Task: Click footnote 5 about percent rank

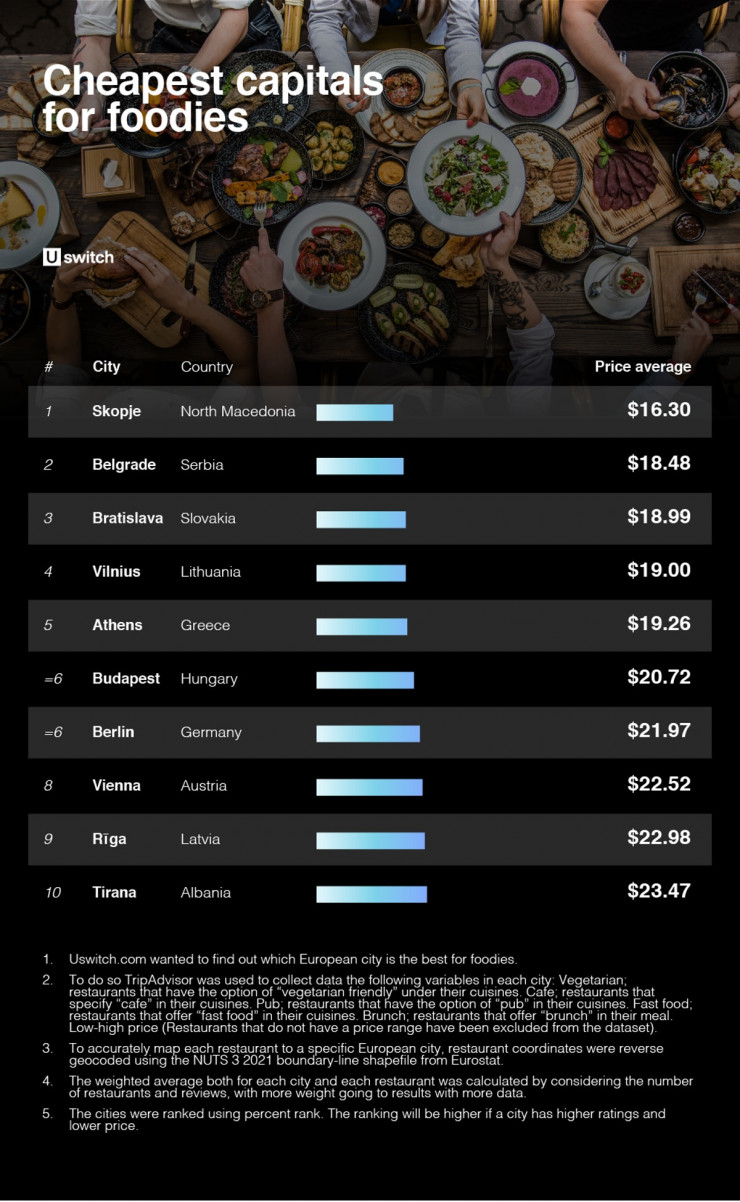Action: point(367,1119)
